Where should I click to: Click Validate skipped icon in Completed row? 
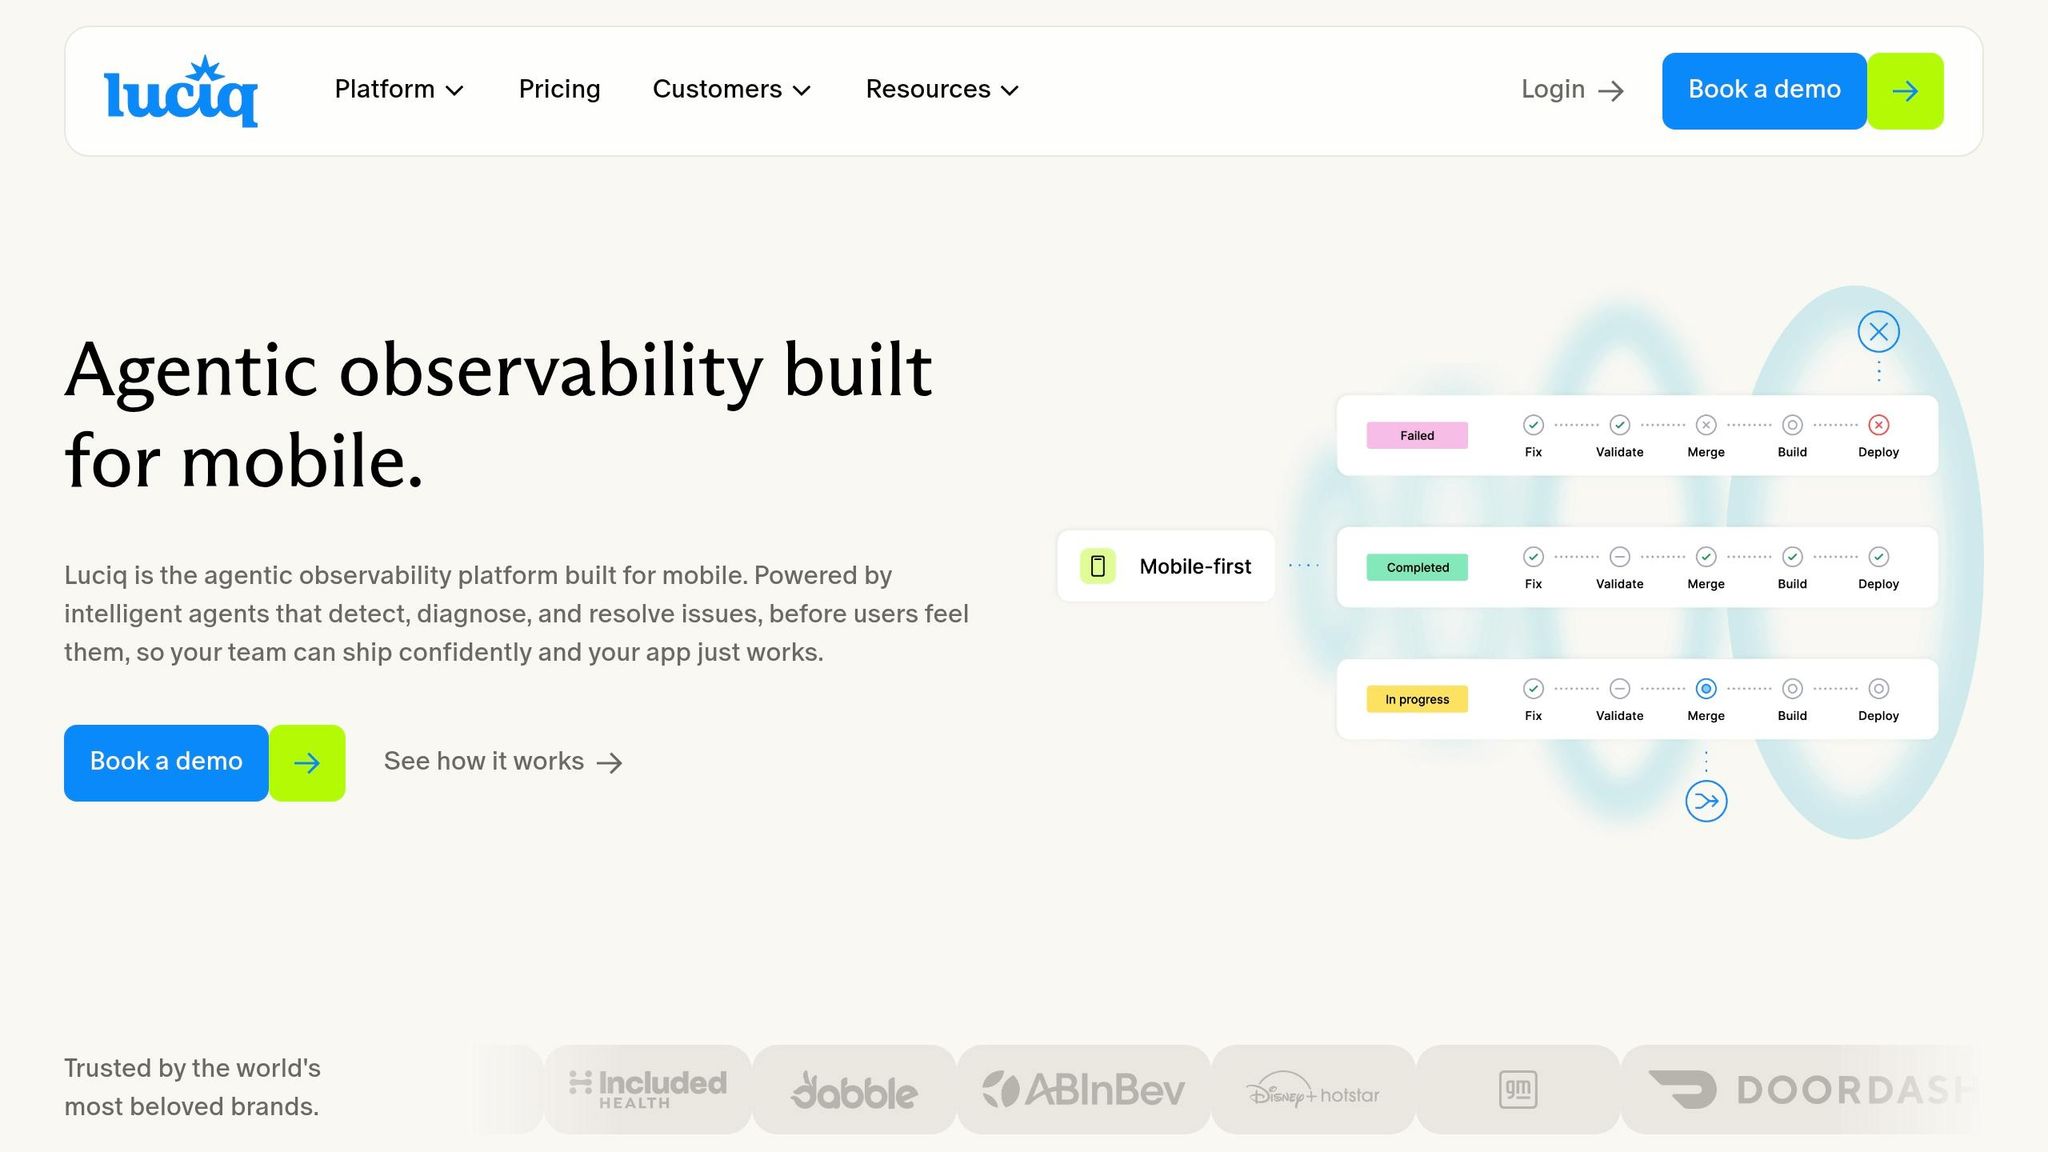tap(1620, 557)
